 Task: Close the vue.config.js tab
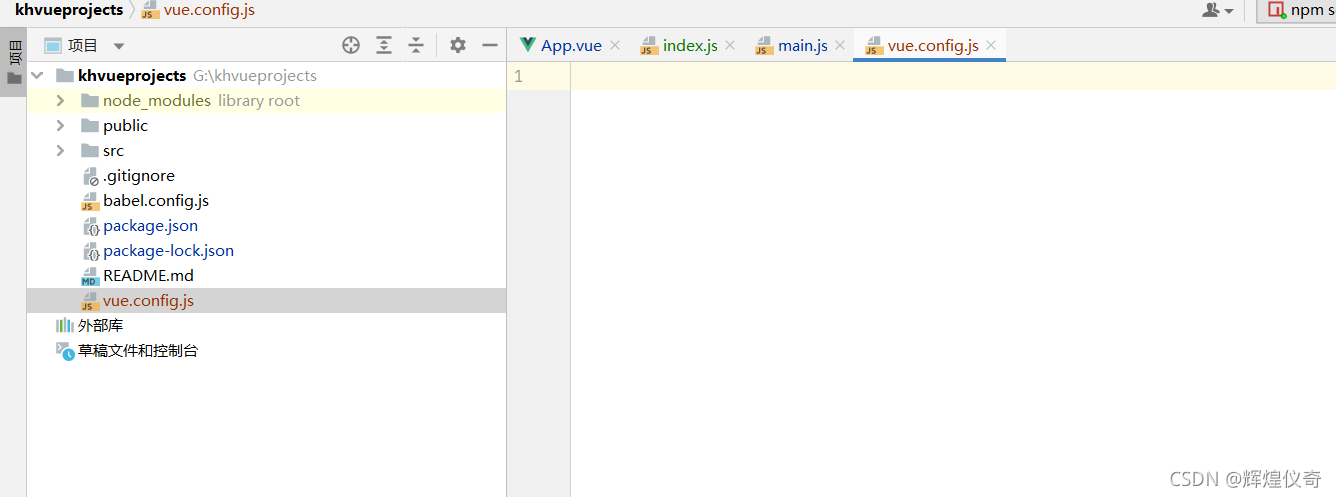click(x=991, y=45)
